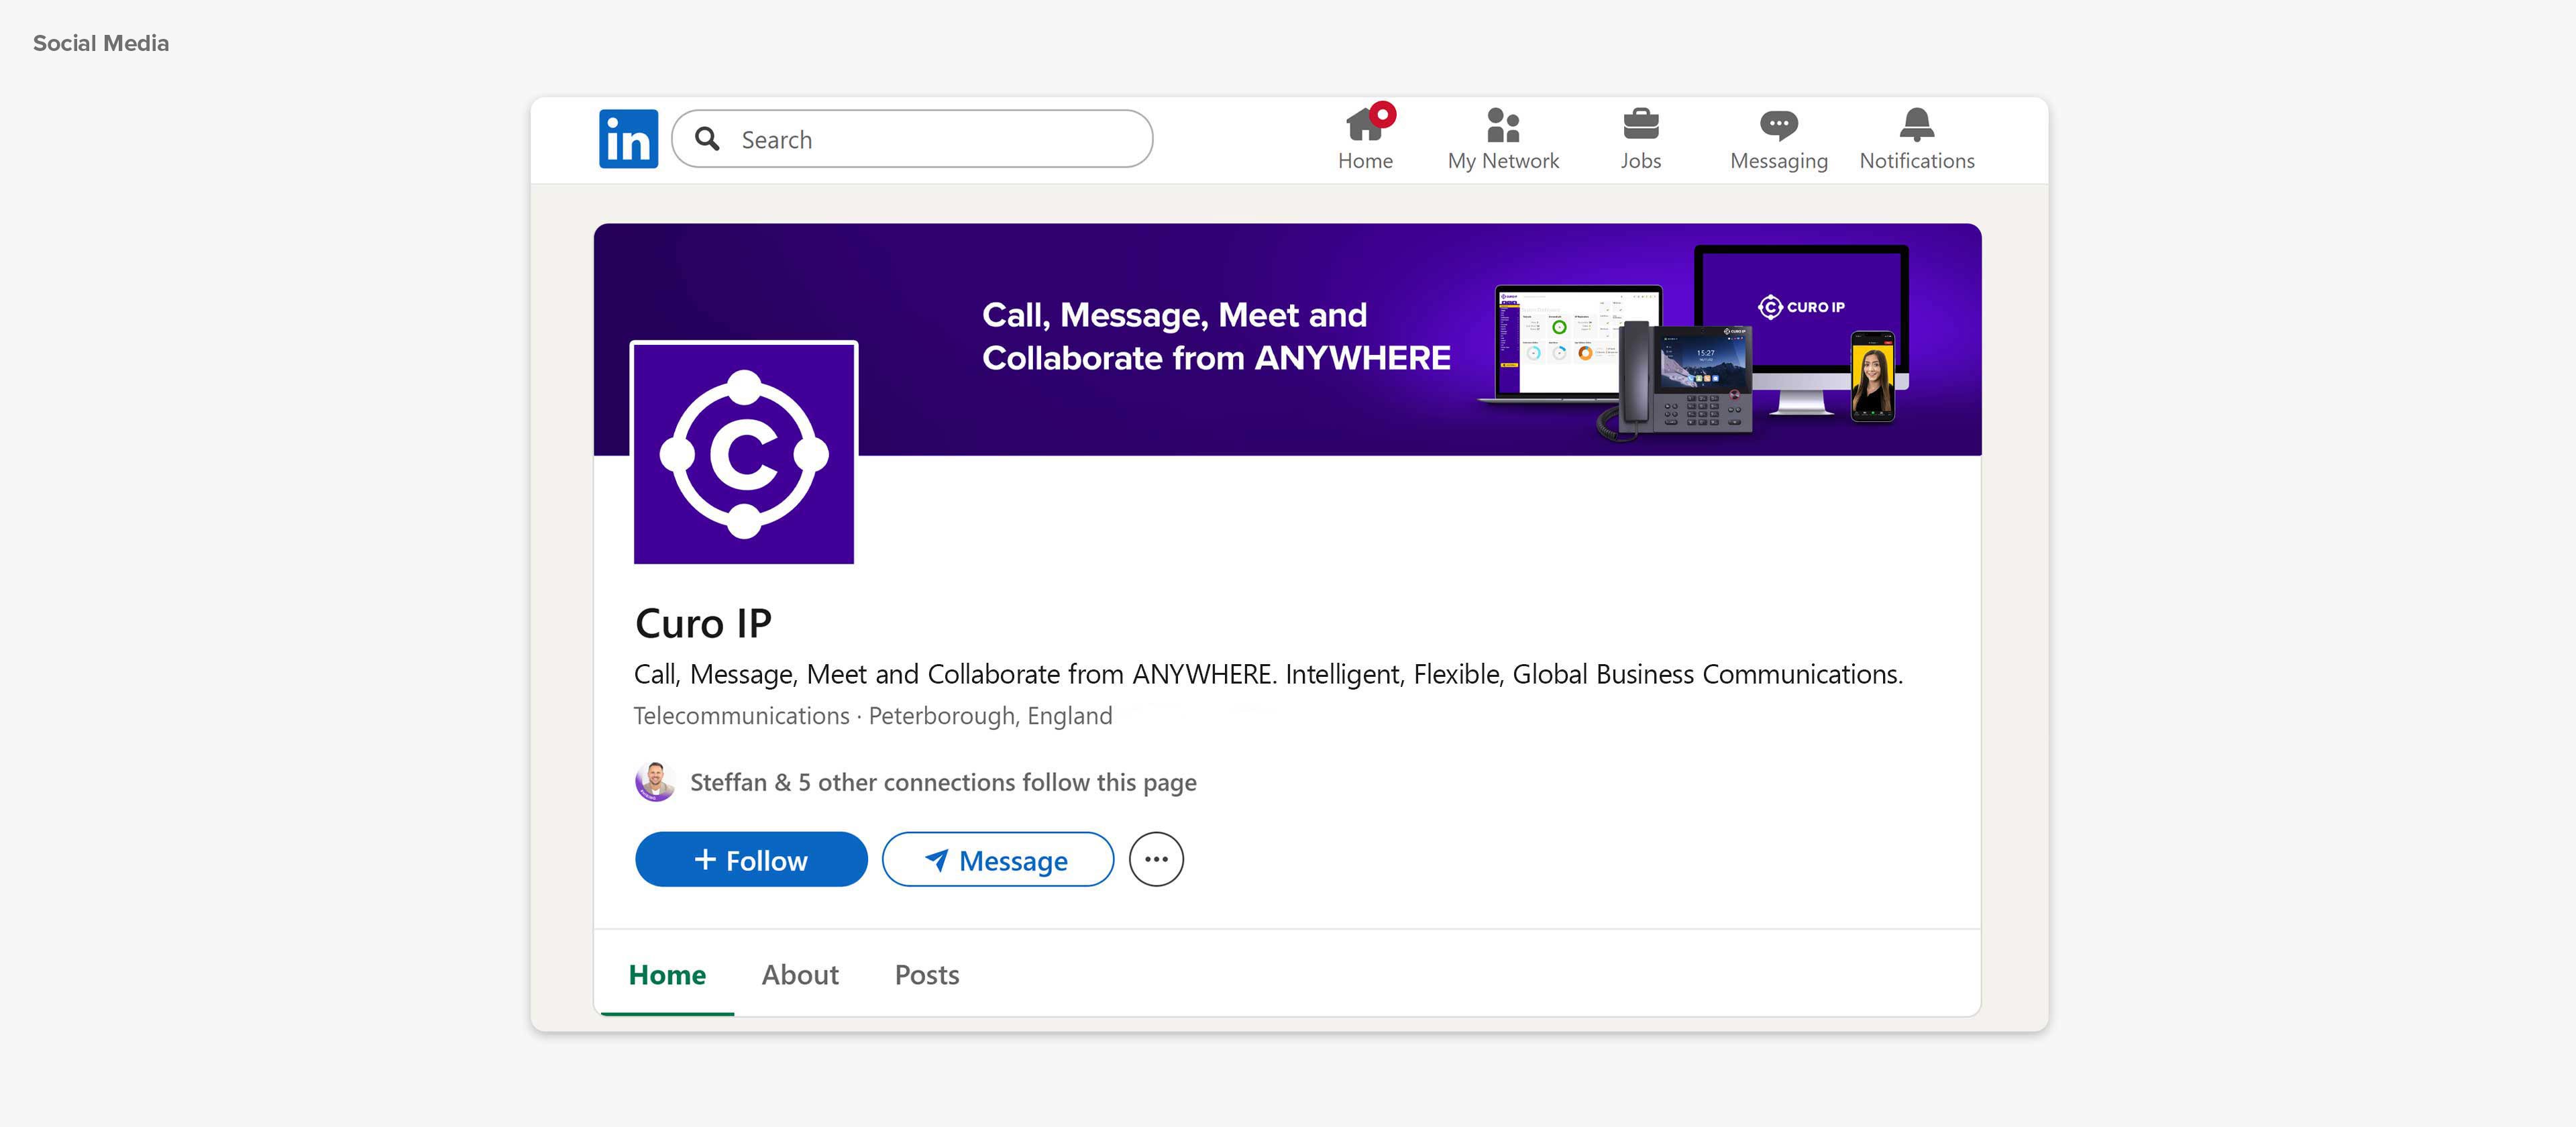Click the company tagline 'Call, Message, Meet...'
2576x1127 pixels.
point(1268,674)
